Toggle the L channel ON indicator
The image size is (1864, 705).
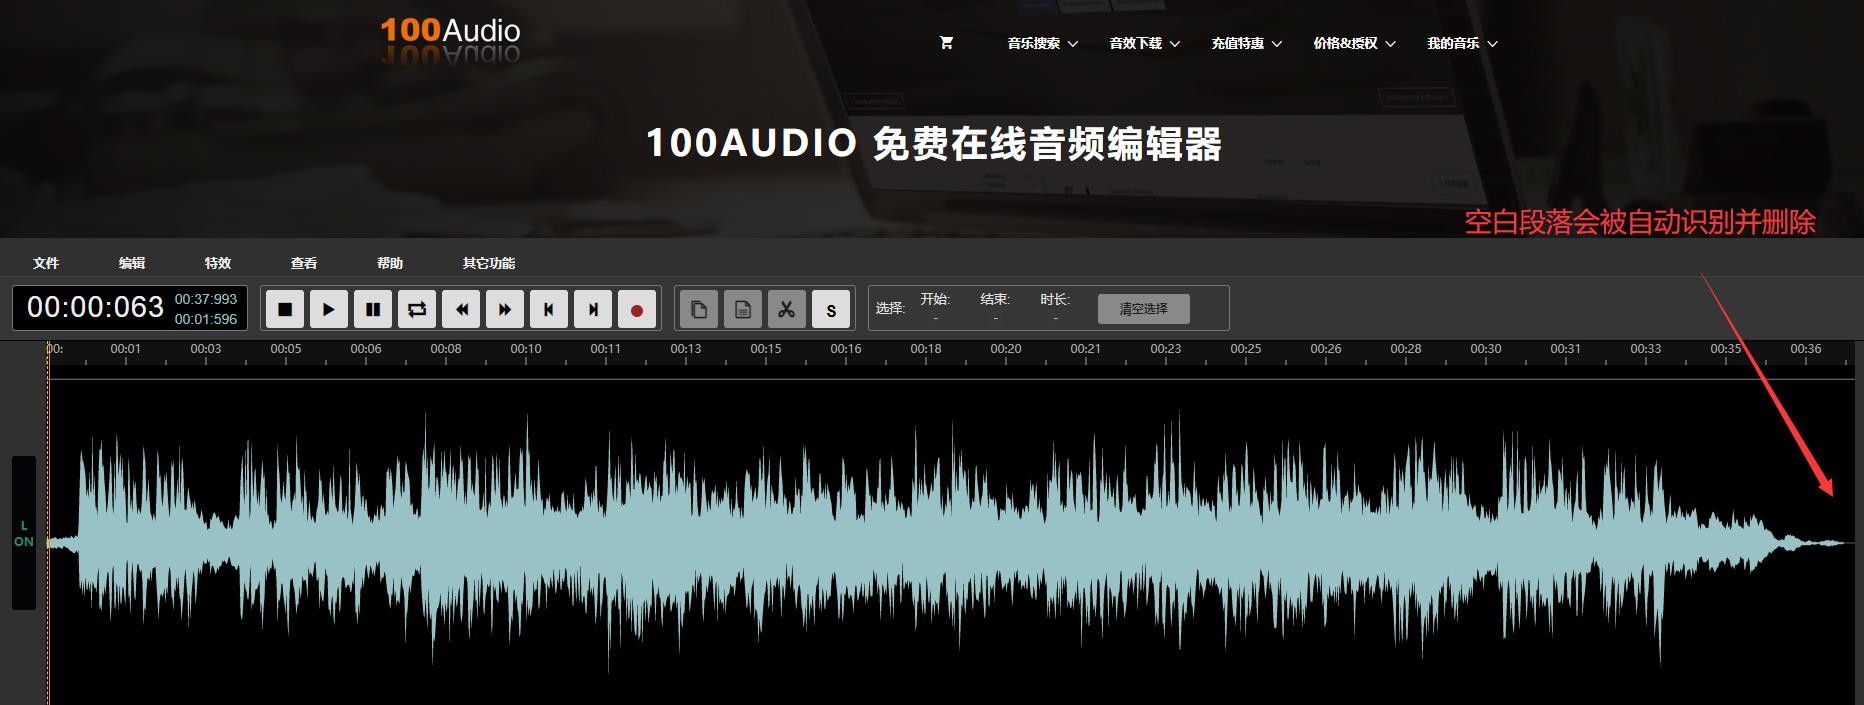[x=24, y=533]
